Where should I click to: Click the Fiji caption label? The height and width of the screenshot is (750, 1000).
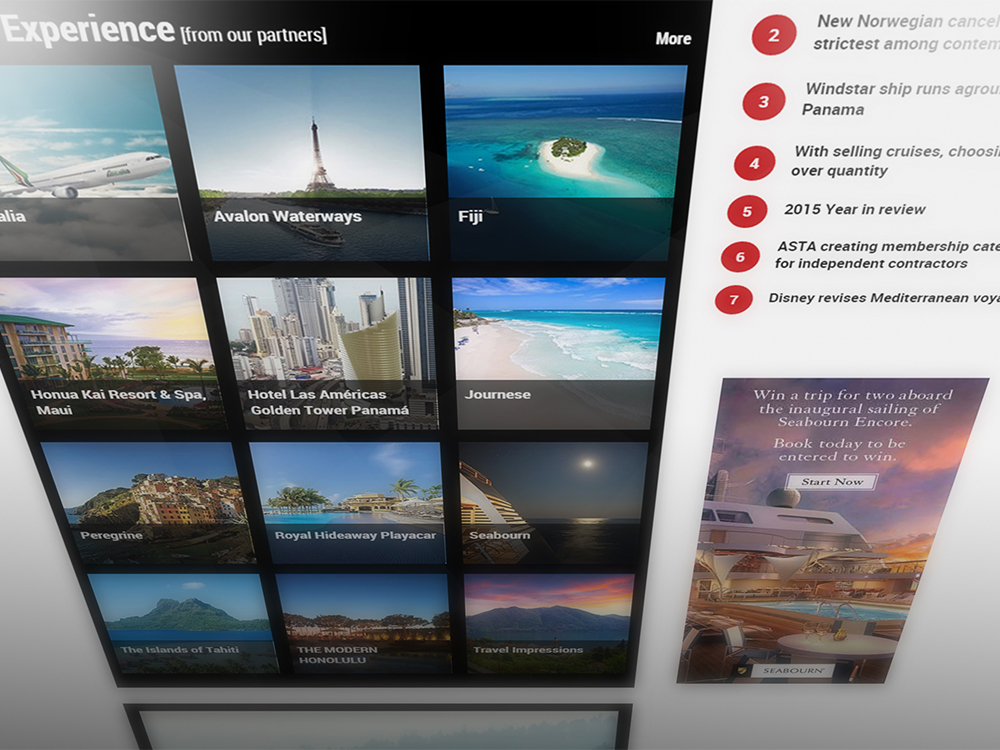(x=470, y=217)
